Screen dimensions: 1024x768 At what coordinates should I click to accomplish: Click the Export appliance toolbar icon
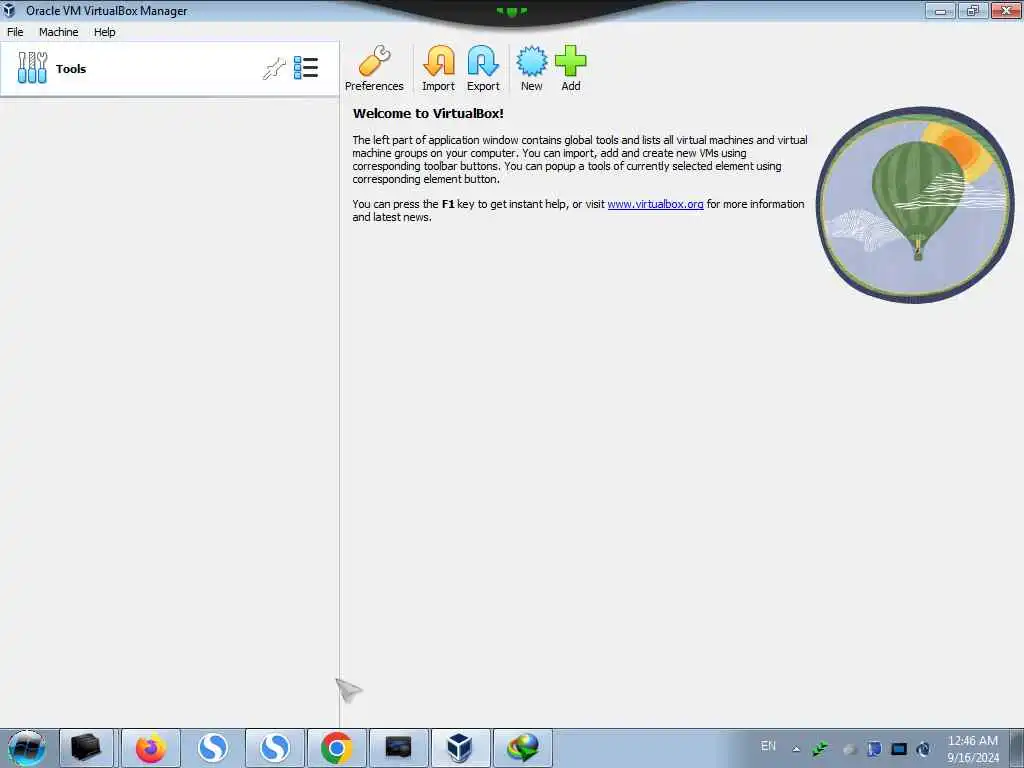click(483, 69)
